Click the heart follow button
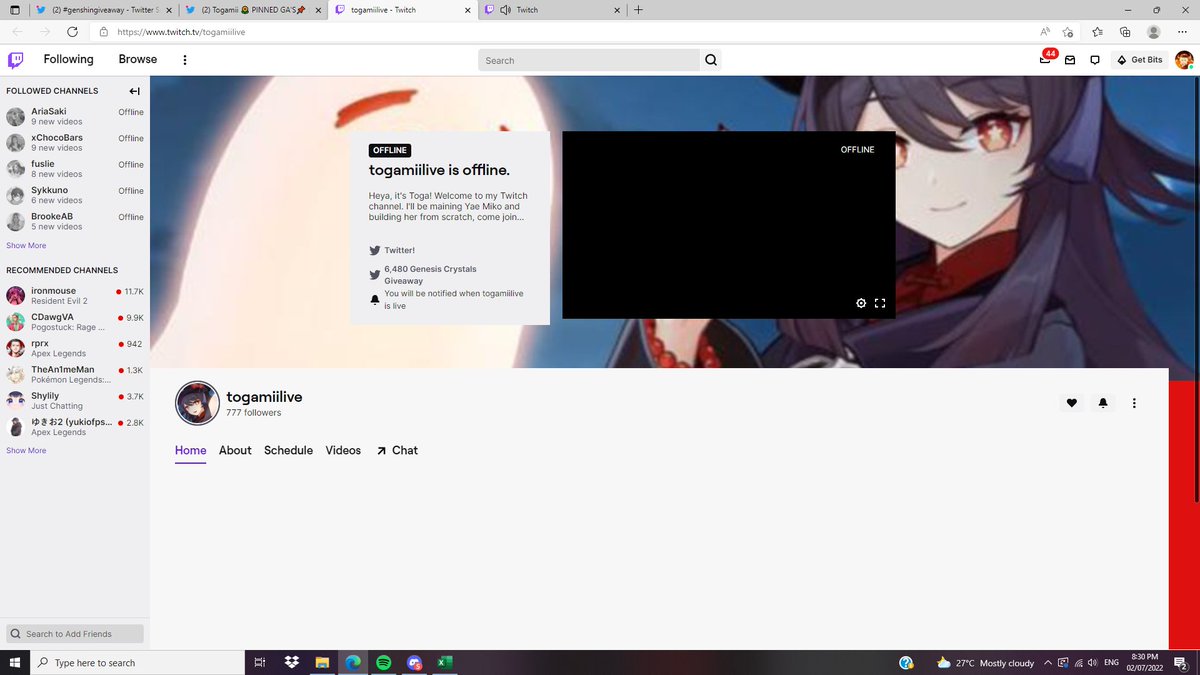The image size is (1200, 675). tap(1072, 403)
